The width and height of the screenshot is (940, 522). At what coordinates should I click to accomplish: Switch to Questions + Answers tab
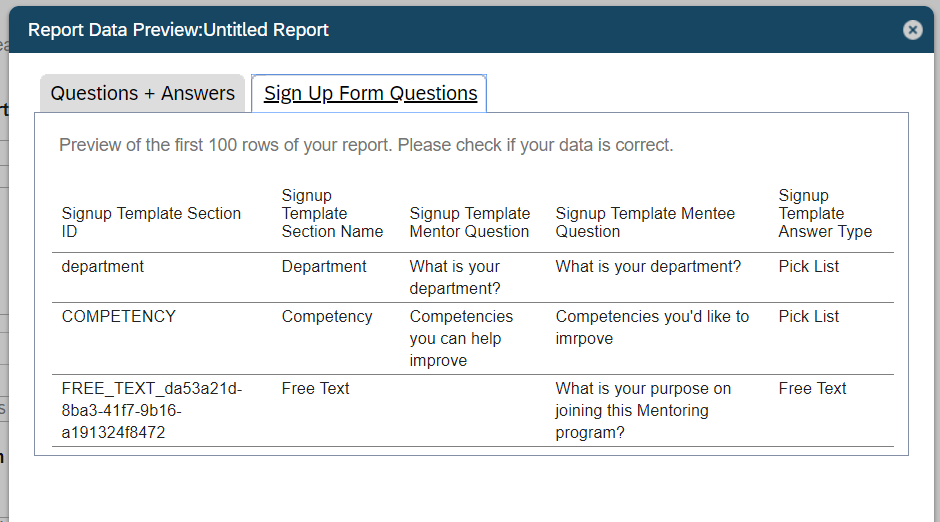pos(143,93)
